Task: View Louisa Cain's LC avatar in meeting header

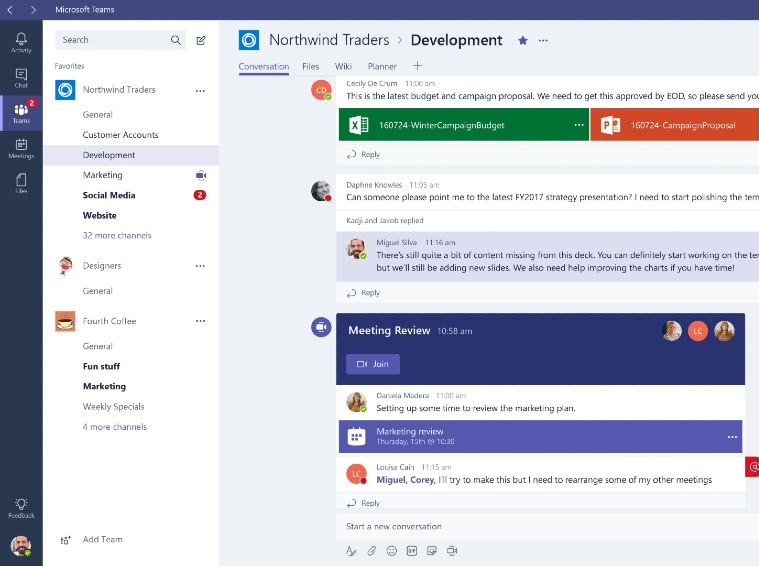Action: (x=698, y=331)
